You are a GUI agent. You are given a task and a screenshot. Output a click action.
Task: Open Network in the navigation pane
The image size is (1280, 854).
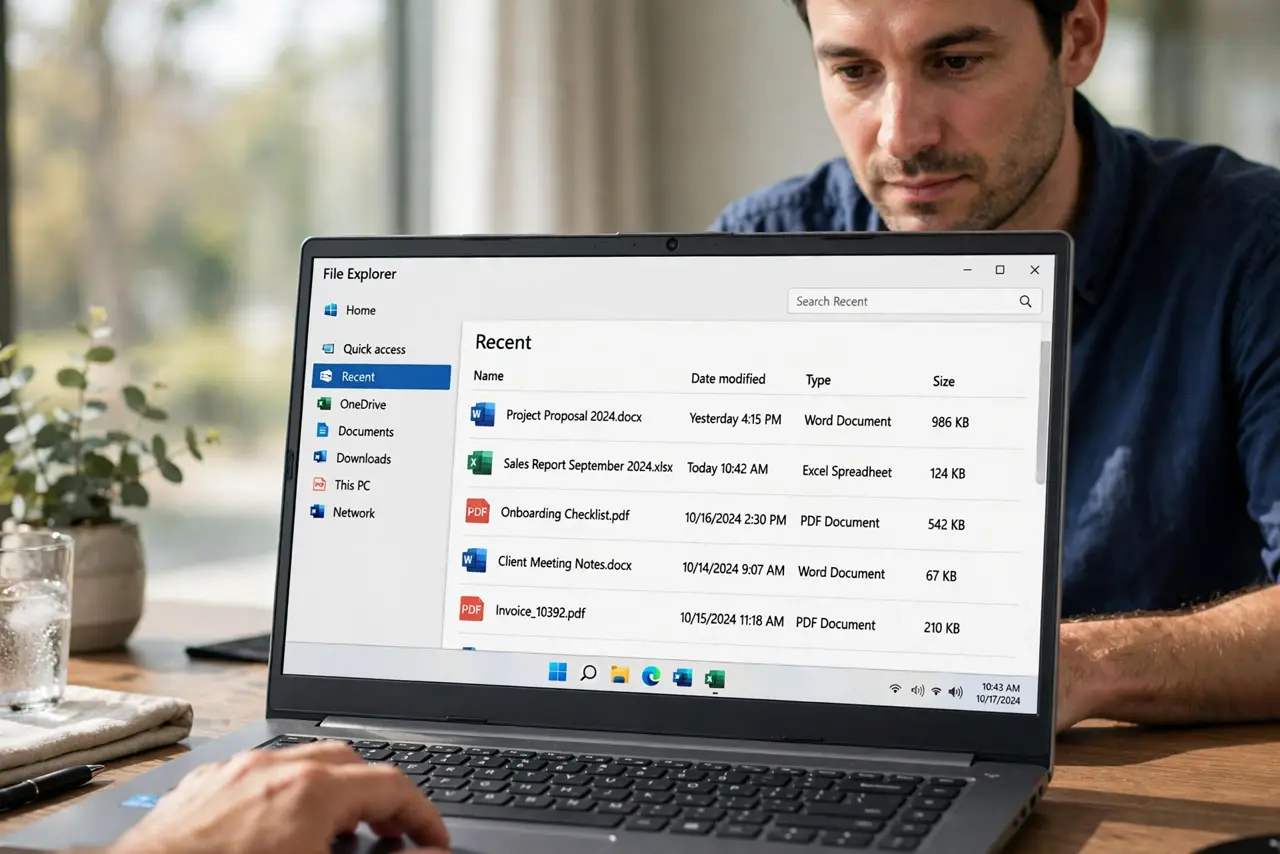pos(343,512)
